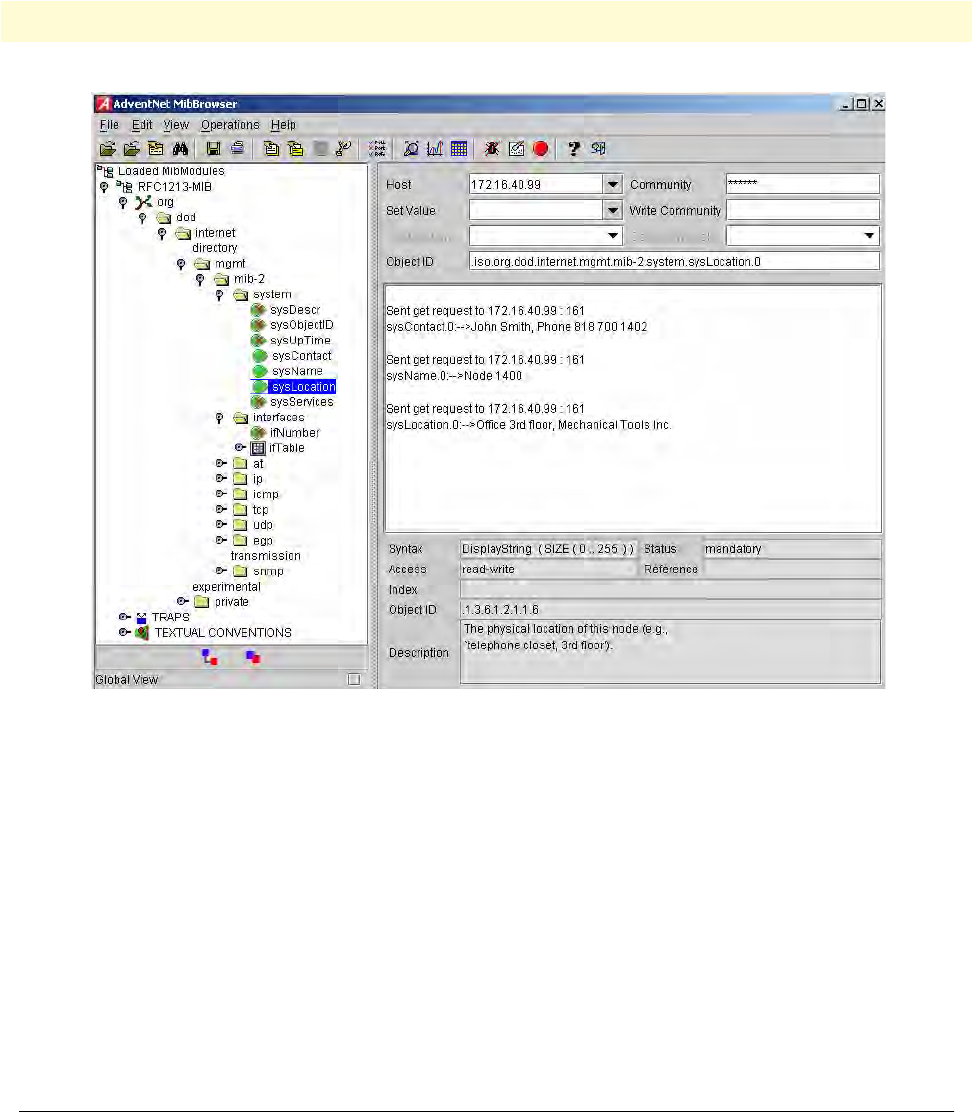Open the Set Value dropdown arrow
This screenshot has height=1115, width=973.
[x=612, y=210]
